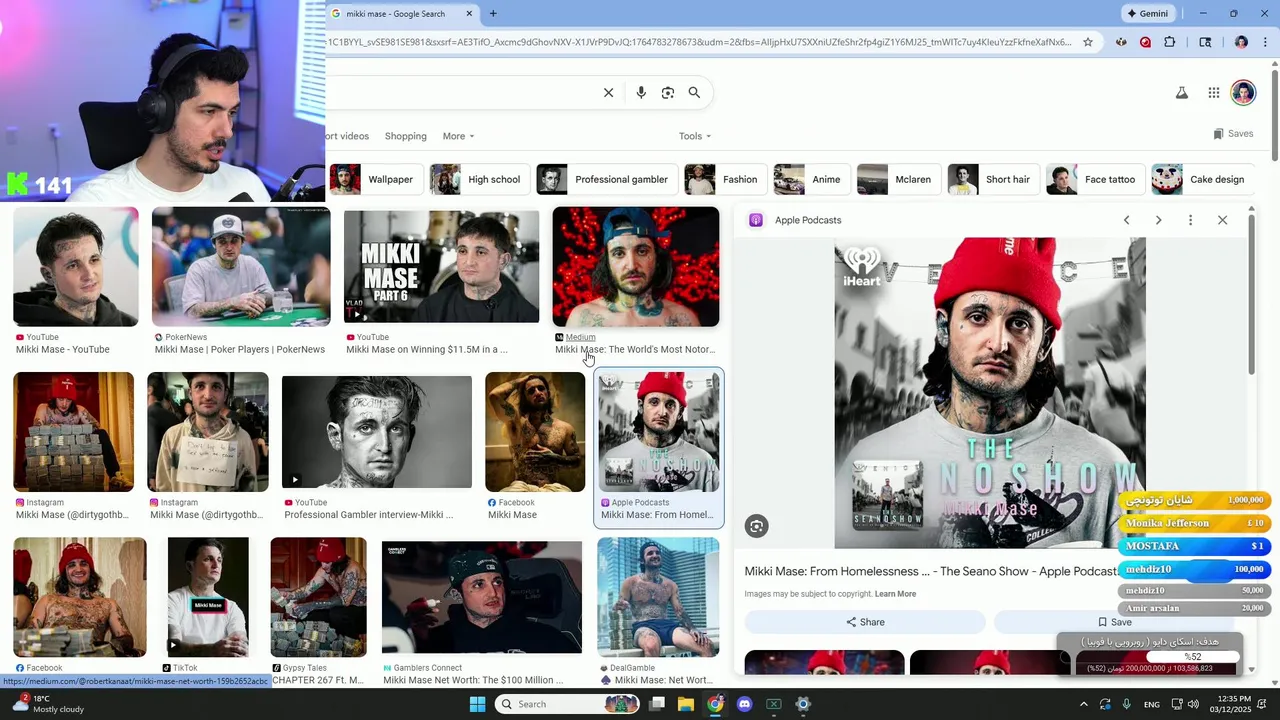Open the TikTok Mikki Mase thumbnail
Viewport: 1280px width, 720px height.
coord(208,597)
